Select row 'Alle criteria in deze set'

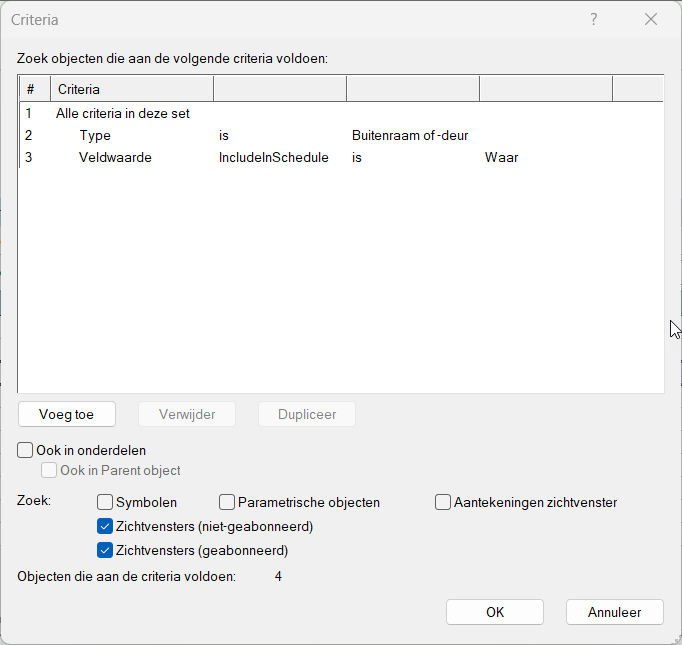(x=123, y=114)
